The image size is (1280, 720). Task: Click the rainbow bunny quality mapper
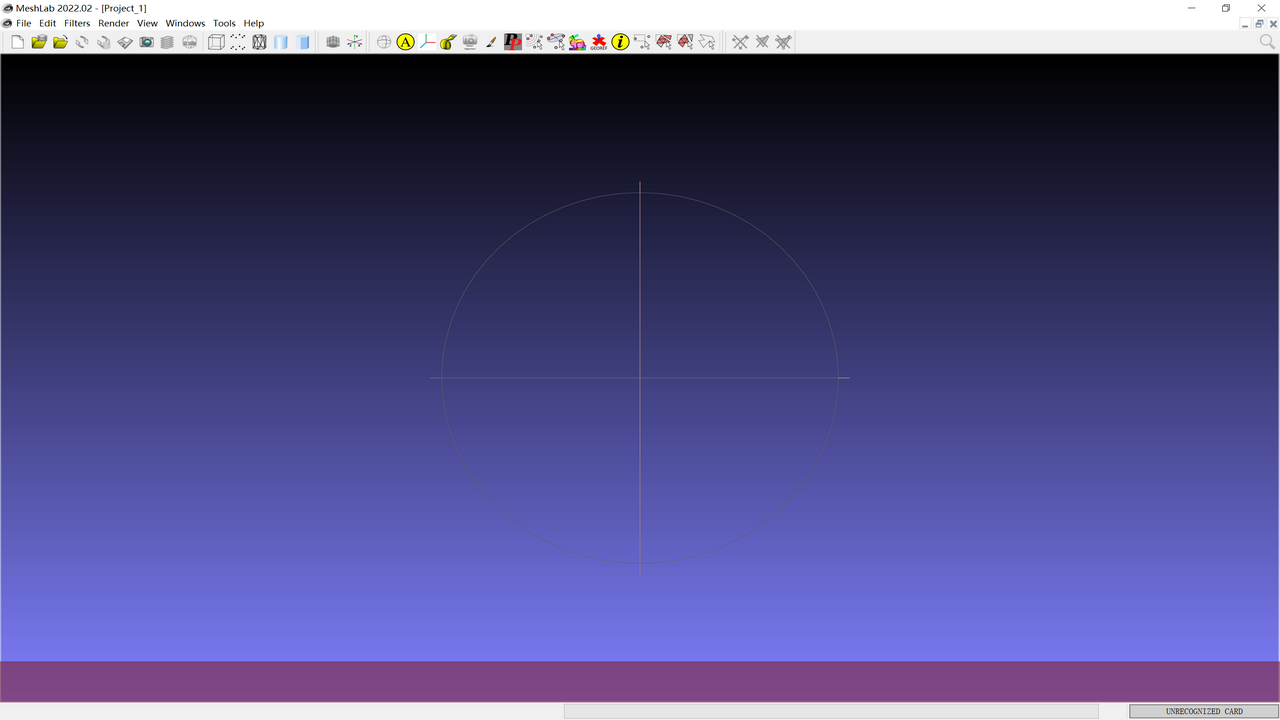(x=578, y=42)
